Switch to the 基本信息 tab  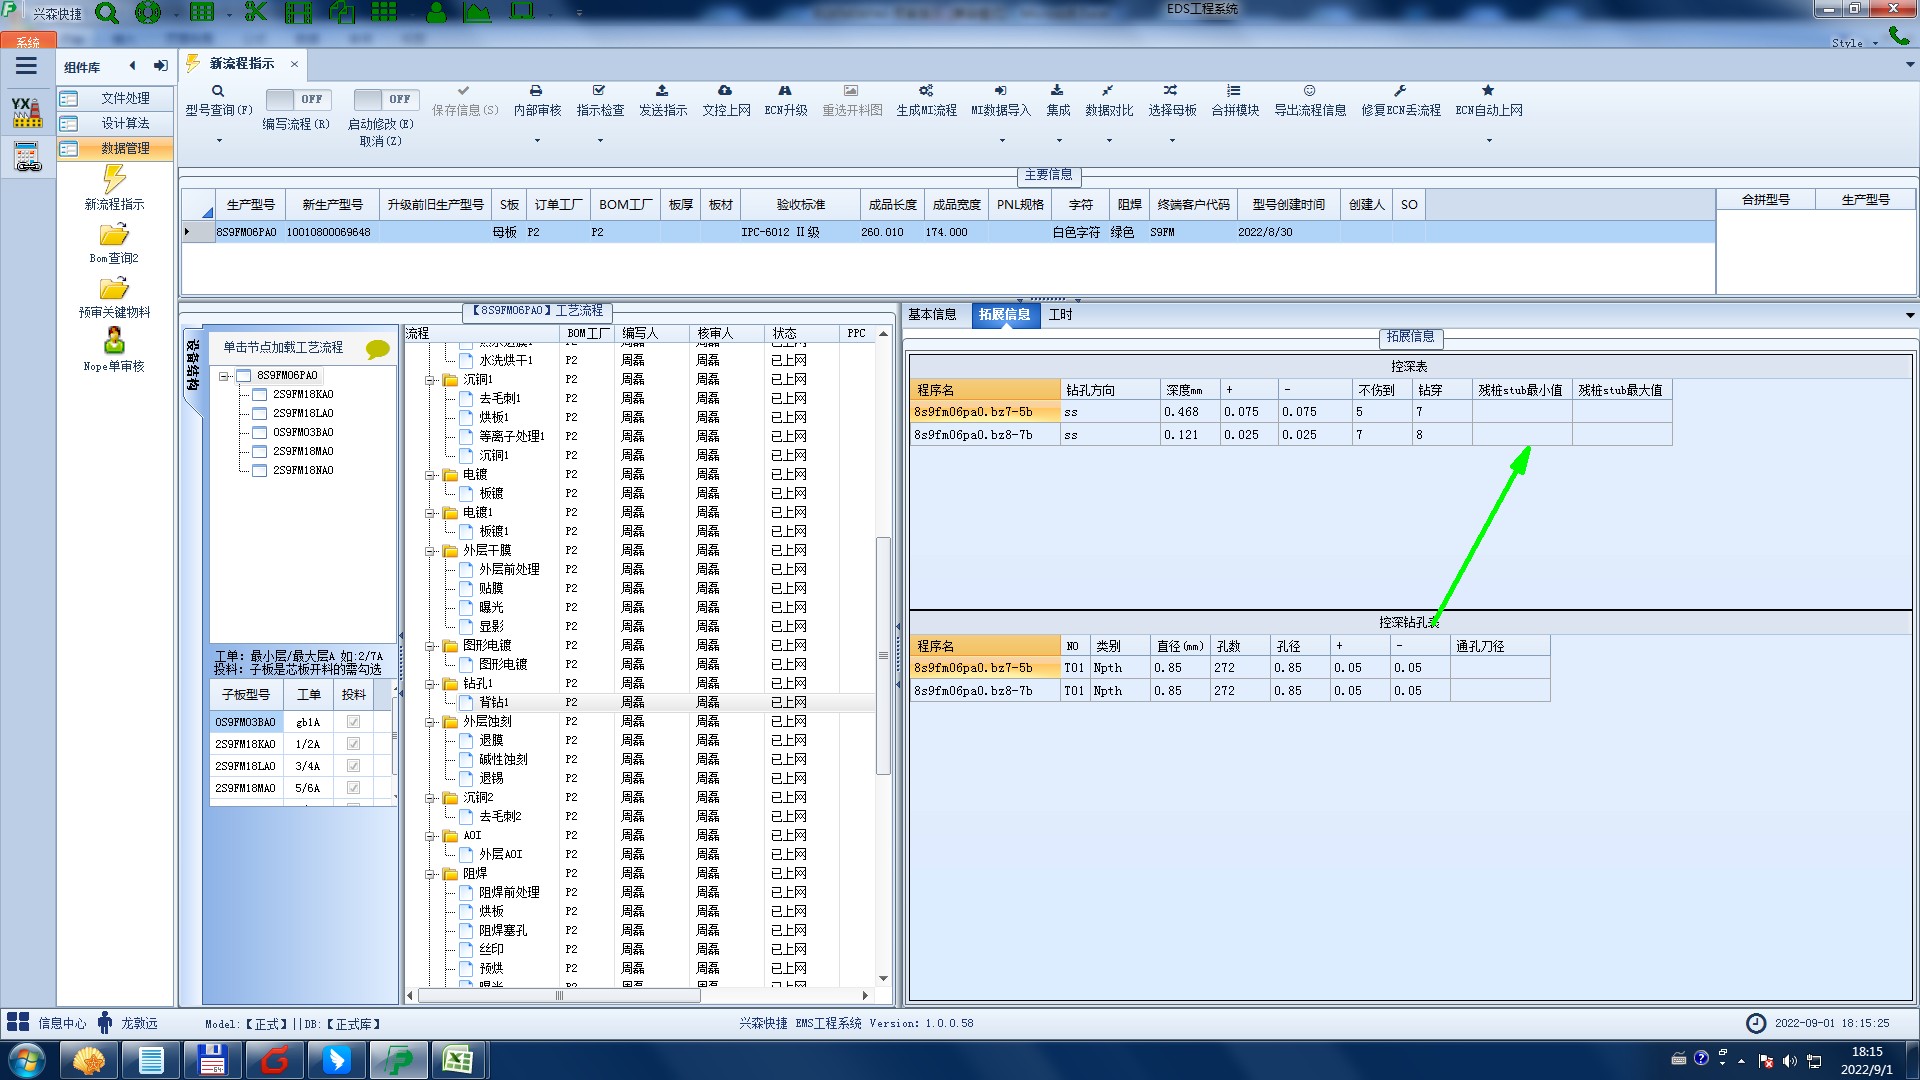[x=932, y=315]
